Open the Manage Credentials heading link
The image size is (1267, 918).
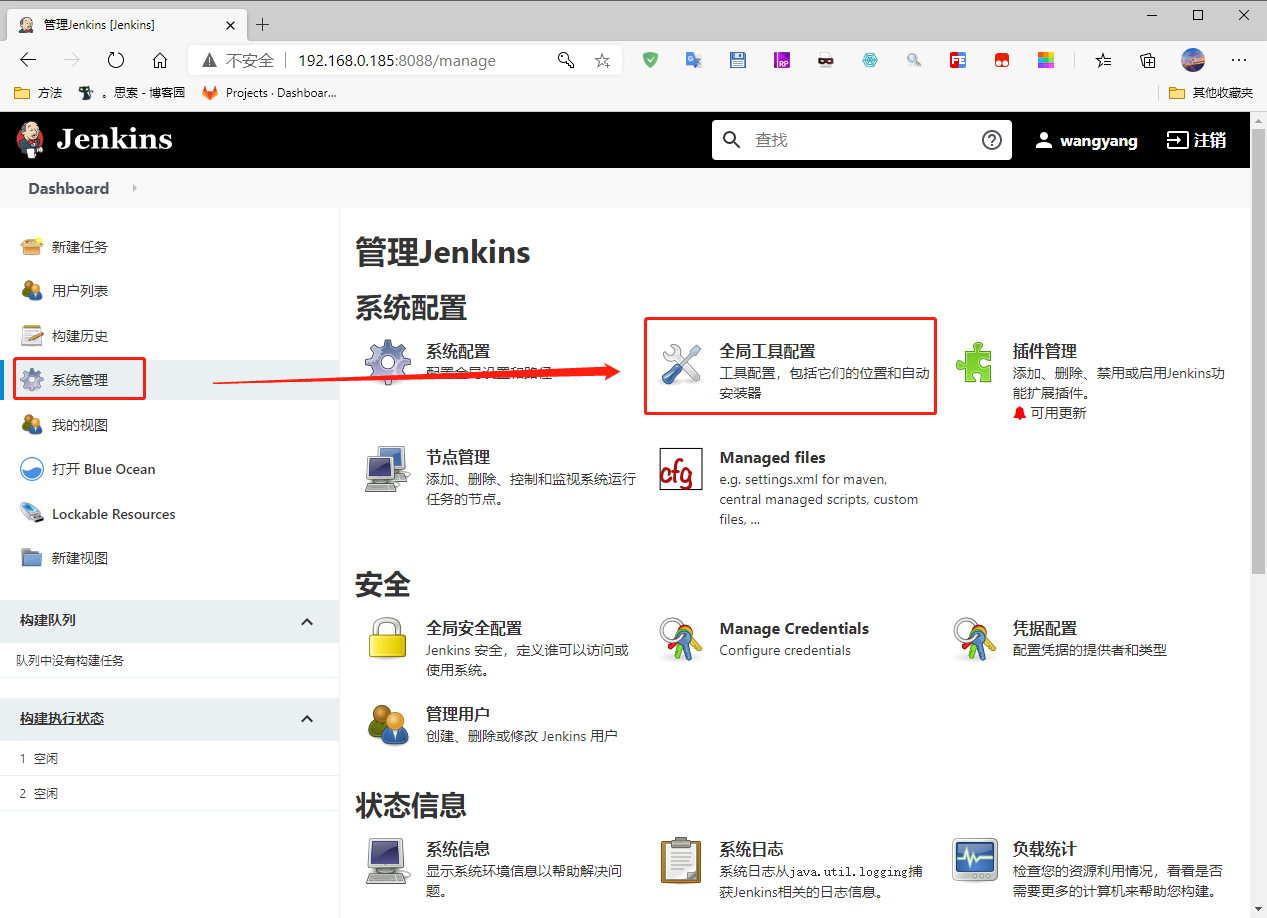tap(794, 628)
